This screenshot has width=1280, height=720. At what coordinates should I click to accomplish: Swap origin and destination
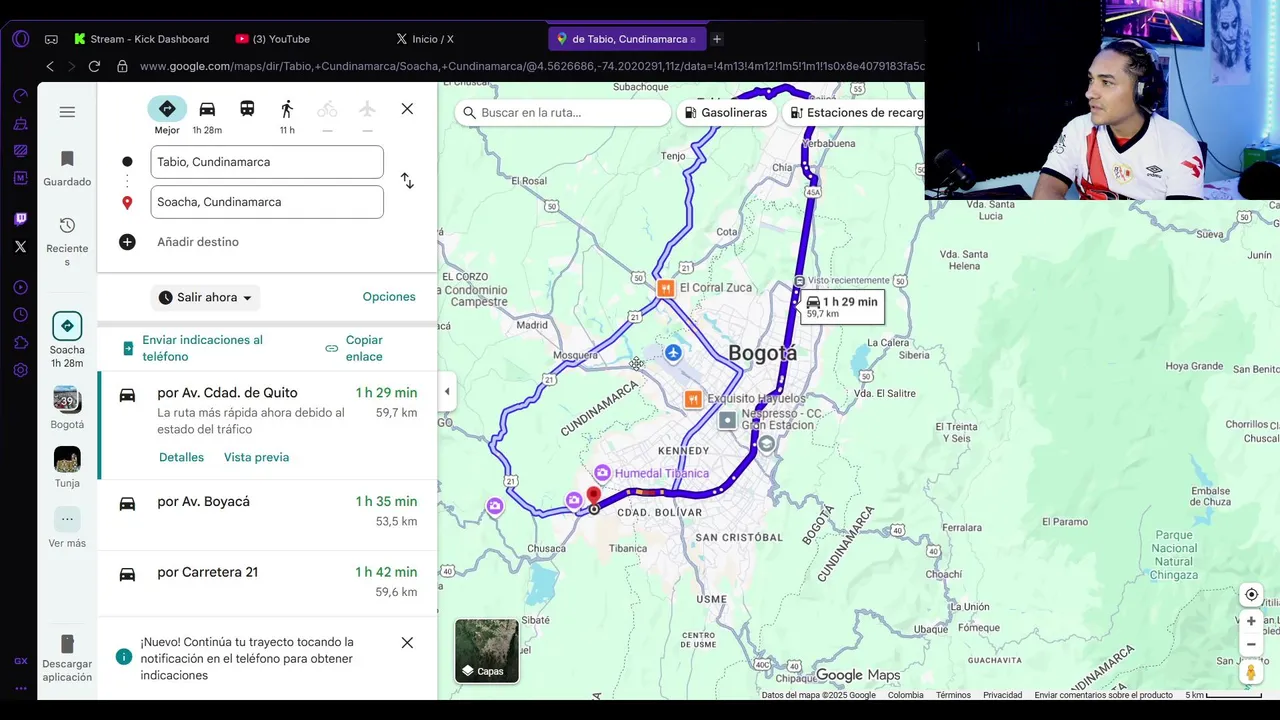coord(407,181)
